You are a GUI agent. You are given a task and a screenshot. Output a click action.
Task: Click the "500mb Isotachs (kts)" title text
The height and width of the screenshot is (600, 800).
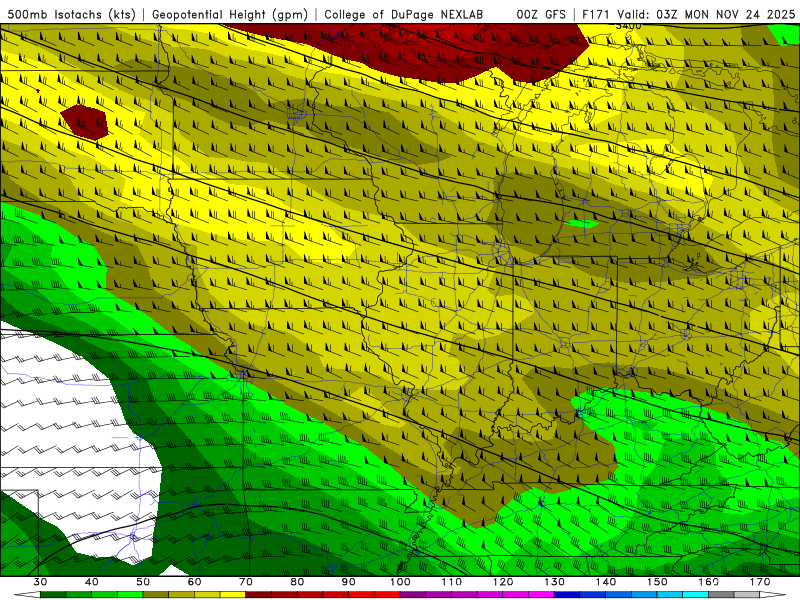[71, 14]
